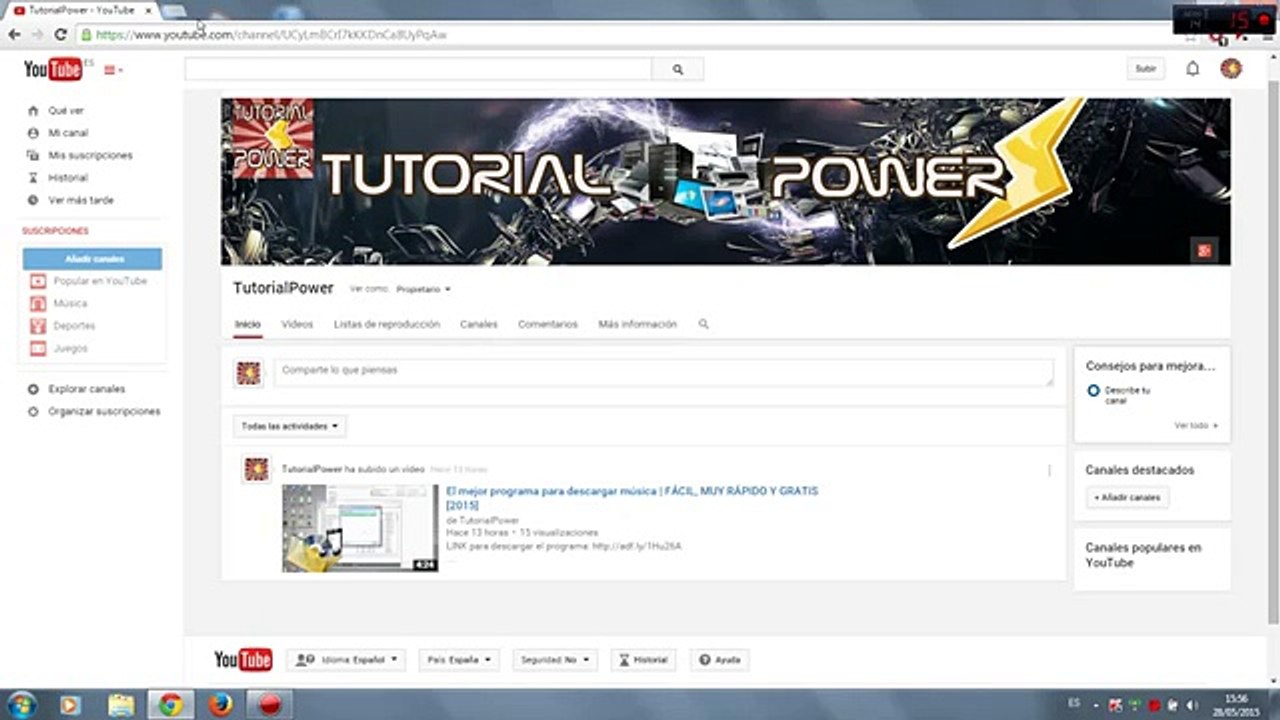Select the Inicio tab
The height and width of the screenshot is (720, 1280).
point(248,324)
